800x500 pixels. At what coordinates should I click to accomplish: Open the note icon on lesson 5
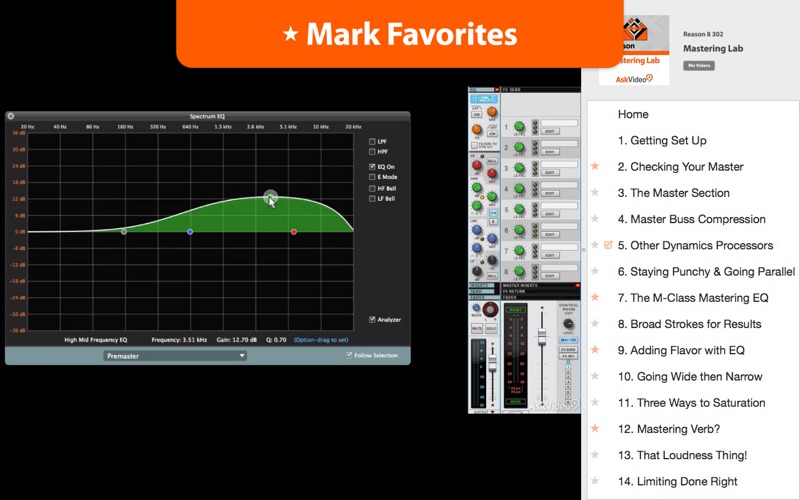608,245
